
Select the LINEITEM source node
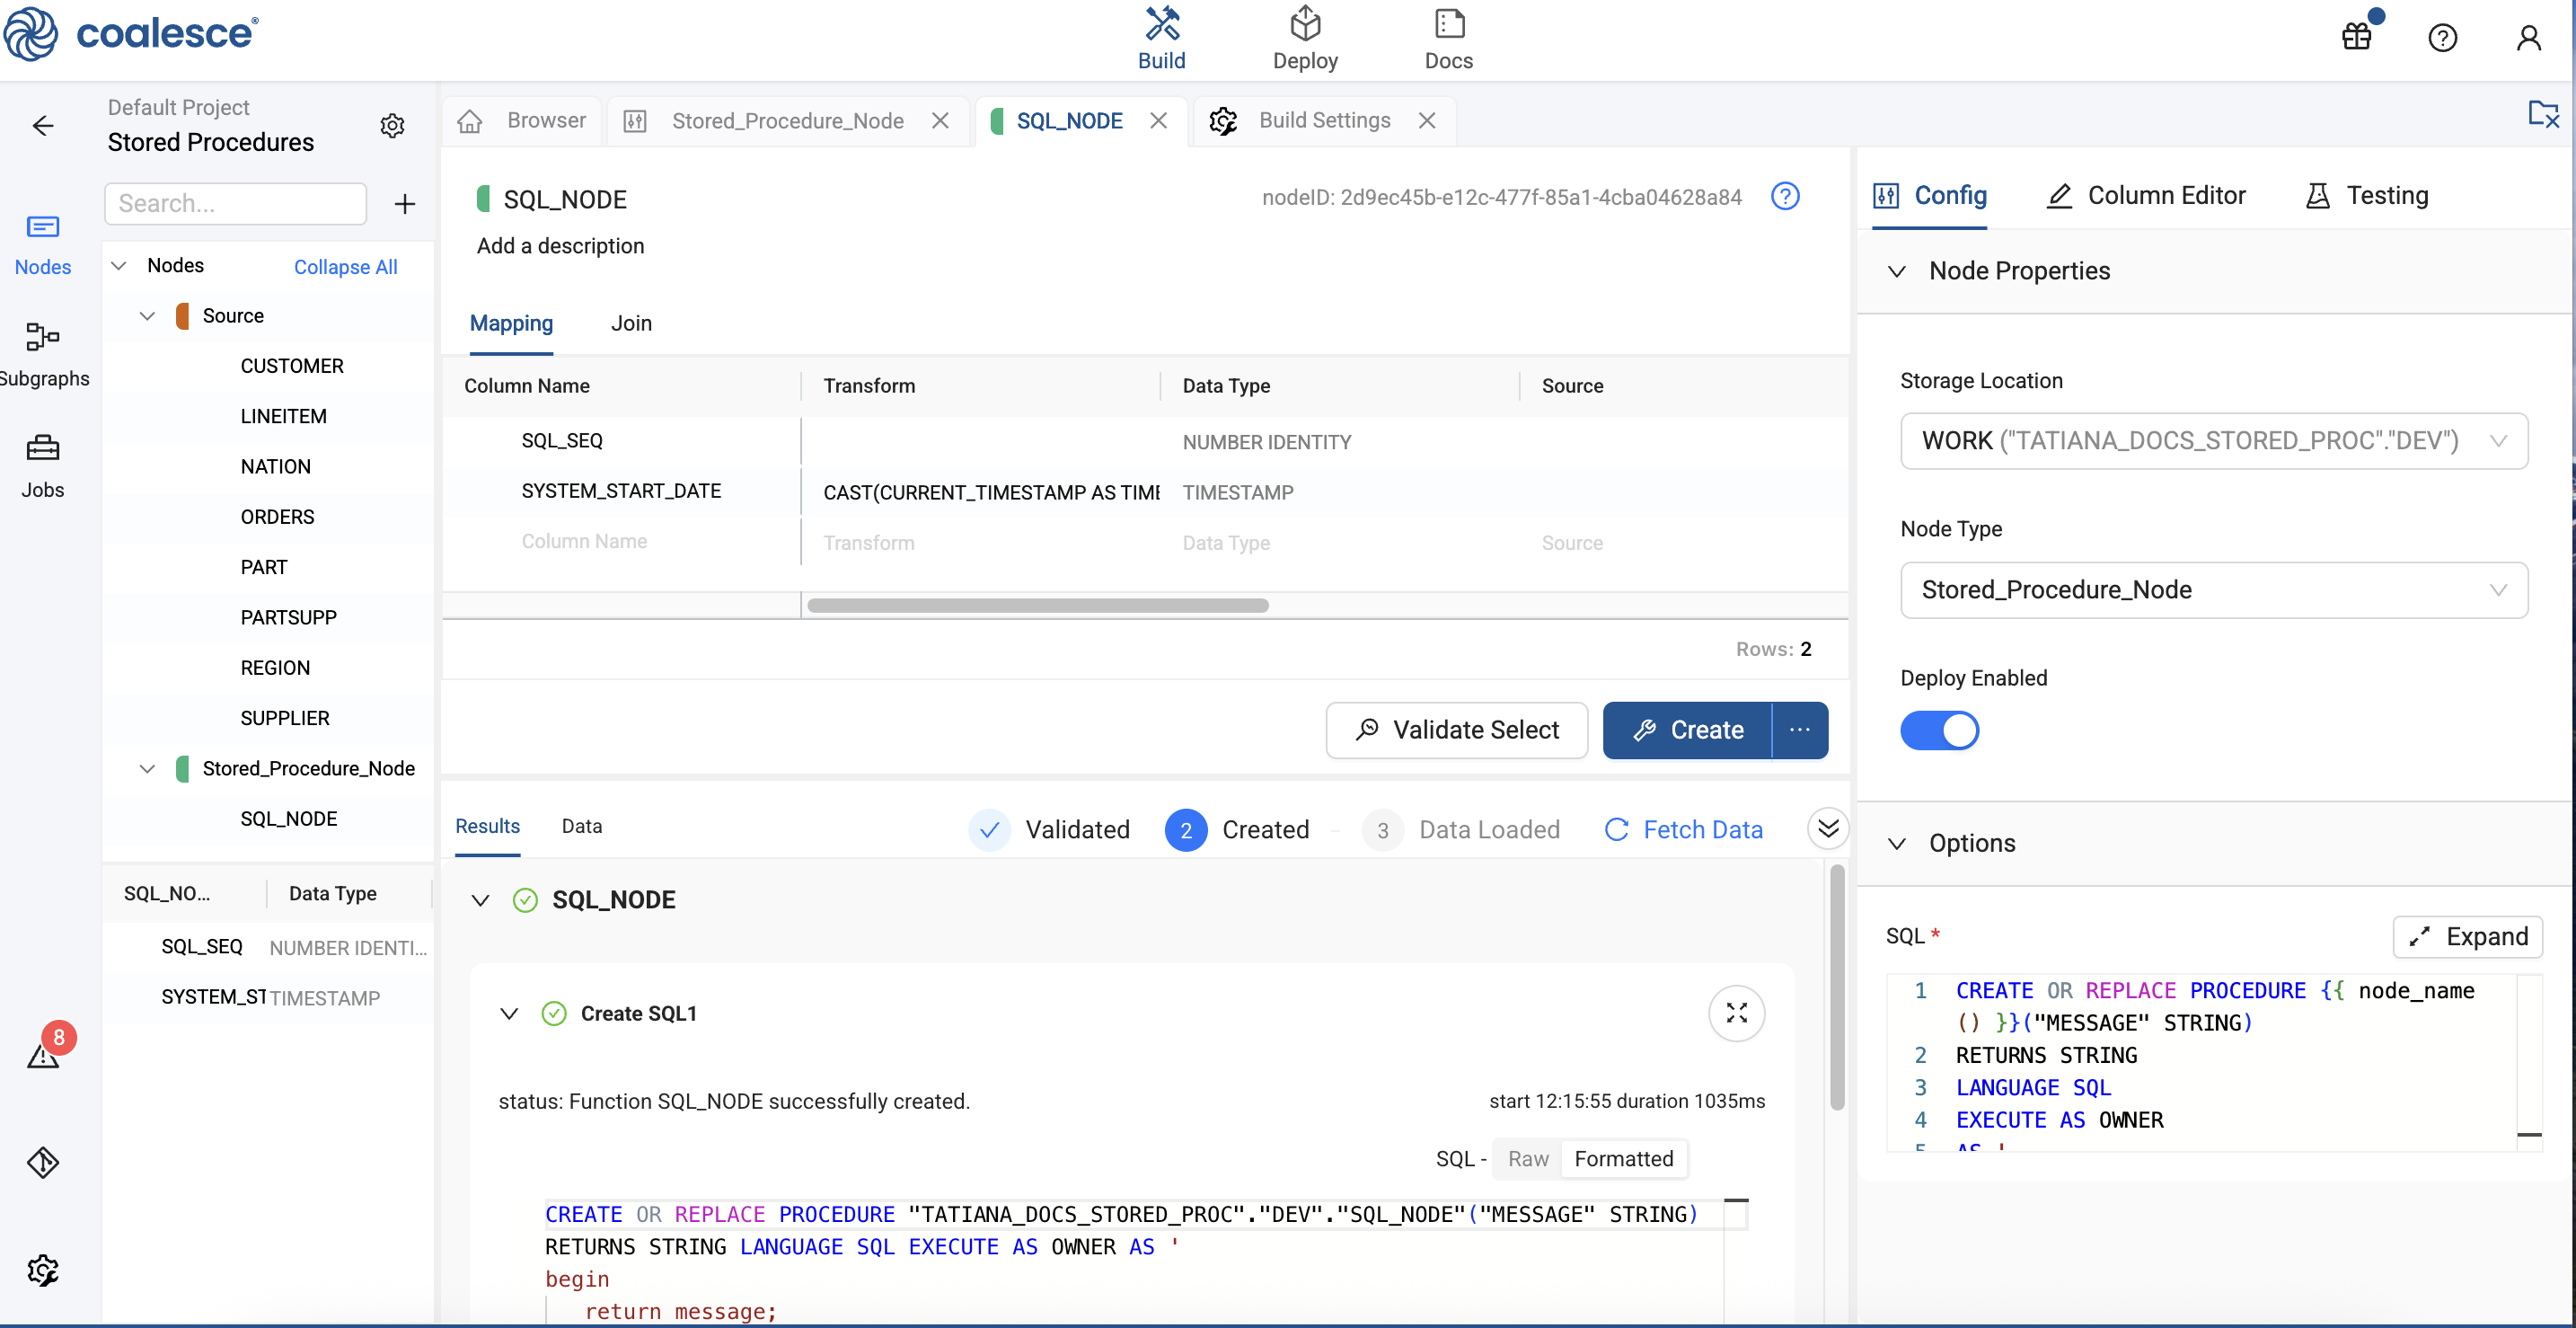click(x=283, y=416)
